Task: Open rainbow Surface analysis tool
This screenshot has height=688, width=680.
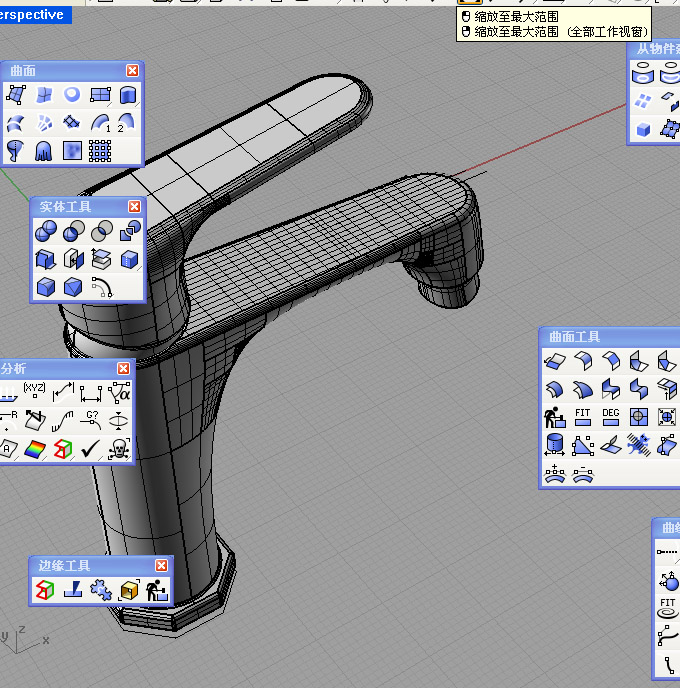Action: point(35,449)
